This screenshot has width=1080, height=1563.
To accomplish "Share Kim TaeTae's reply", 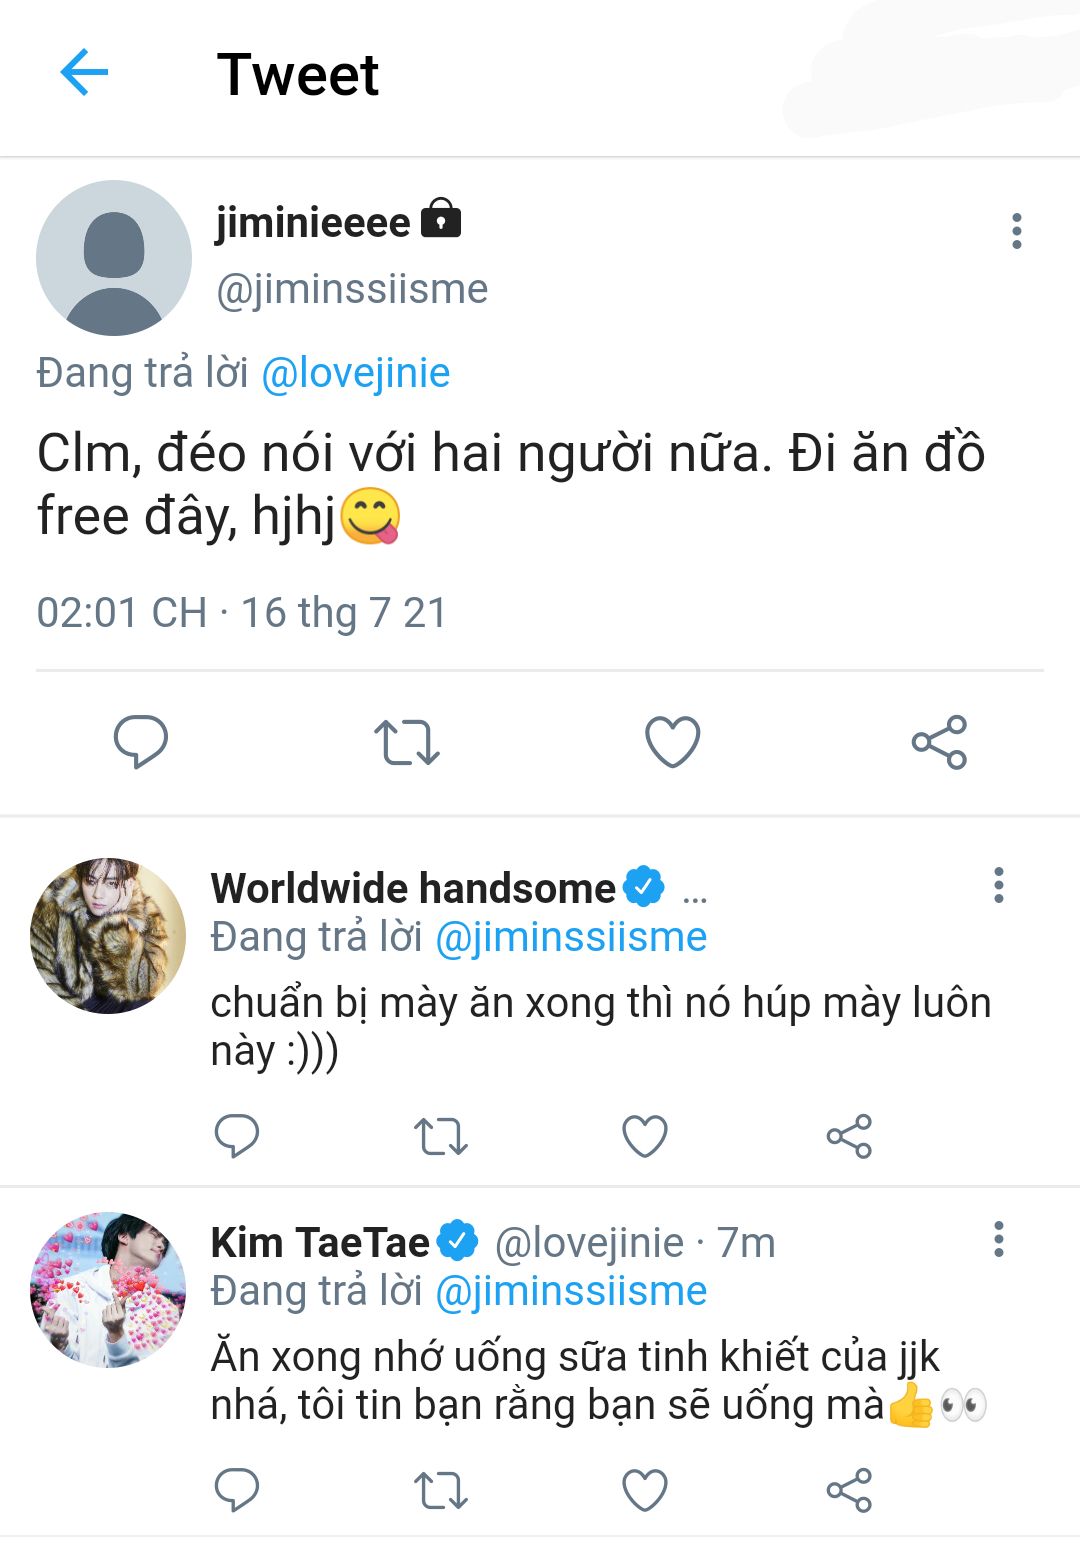I will click(x=849, y=1490).
